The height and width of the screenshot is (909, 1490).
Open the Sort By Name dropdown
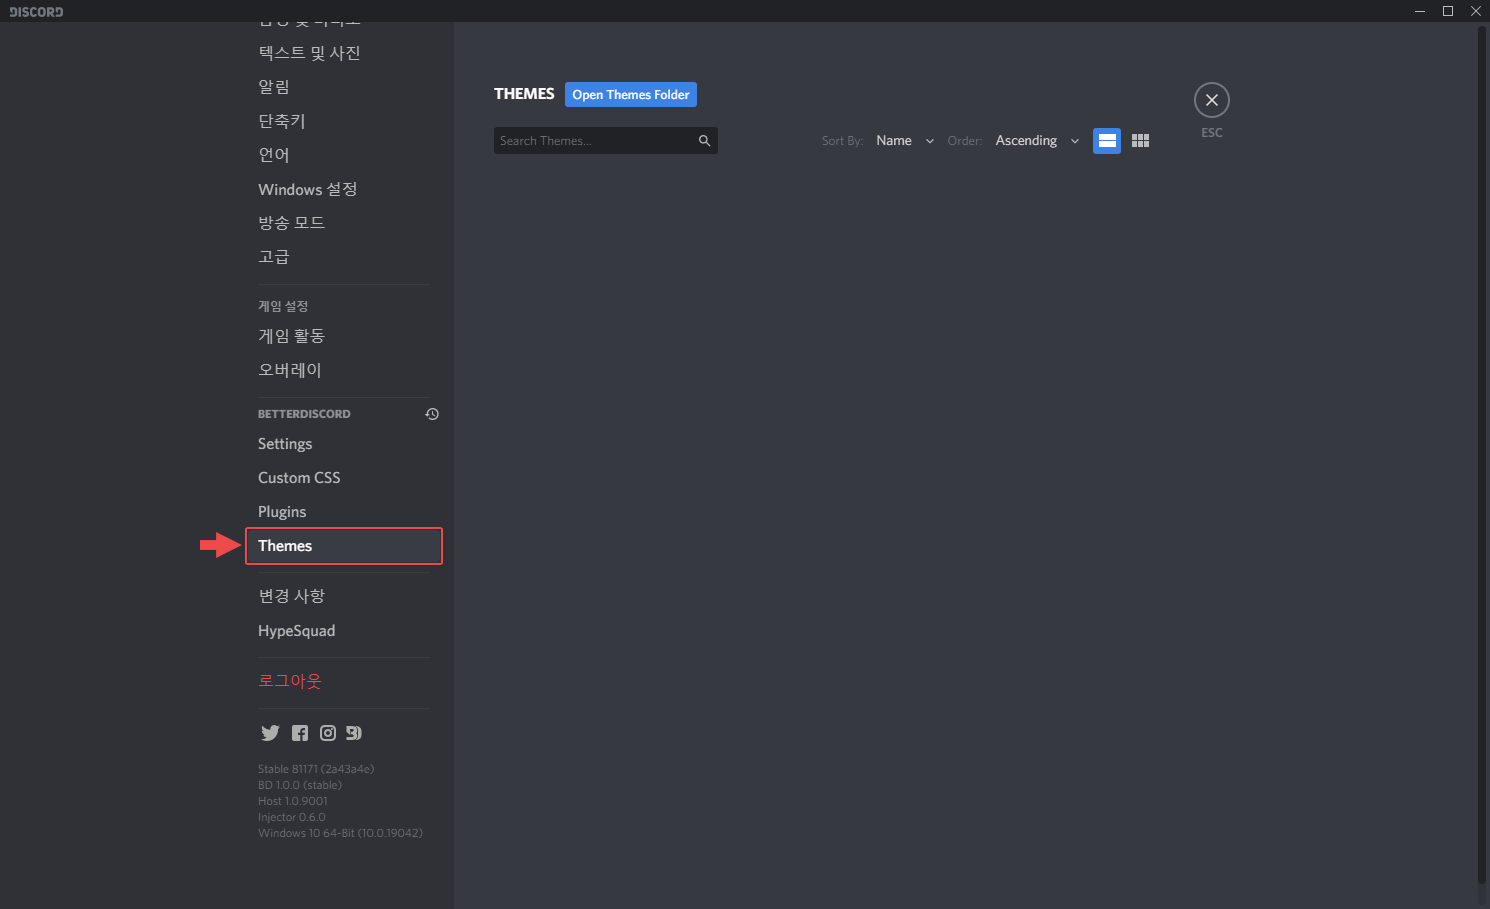tap(905, 141)
